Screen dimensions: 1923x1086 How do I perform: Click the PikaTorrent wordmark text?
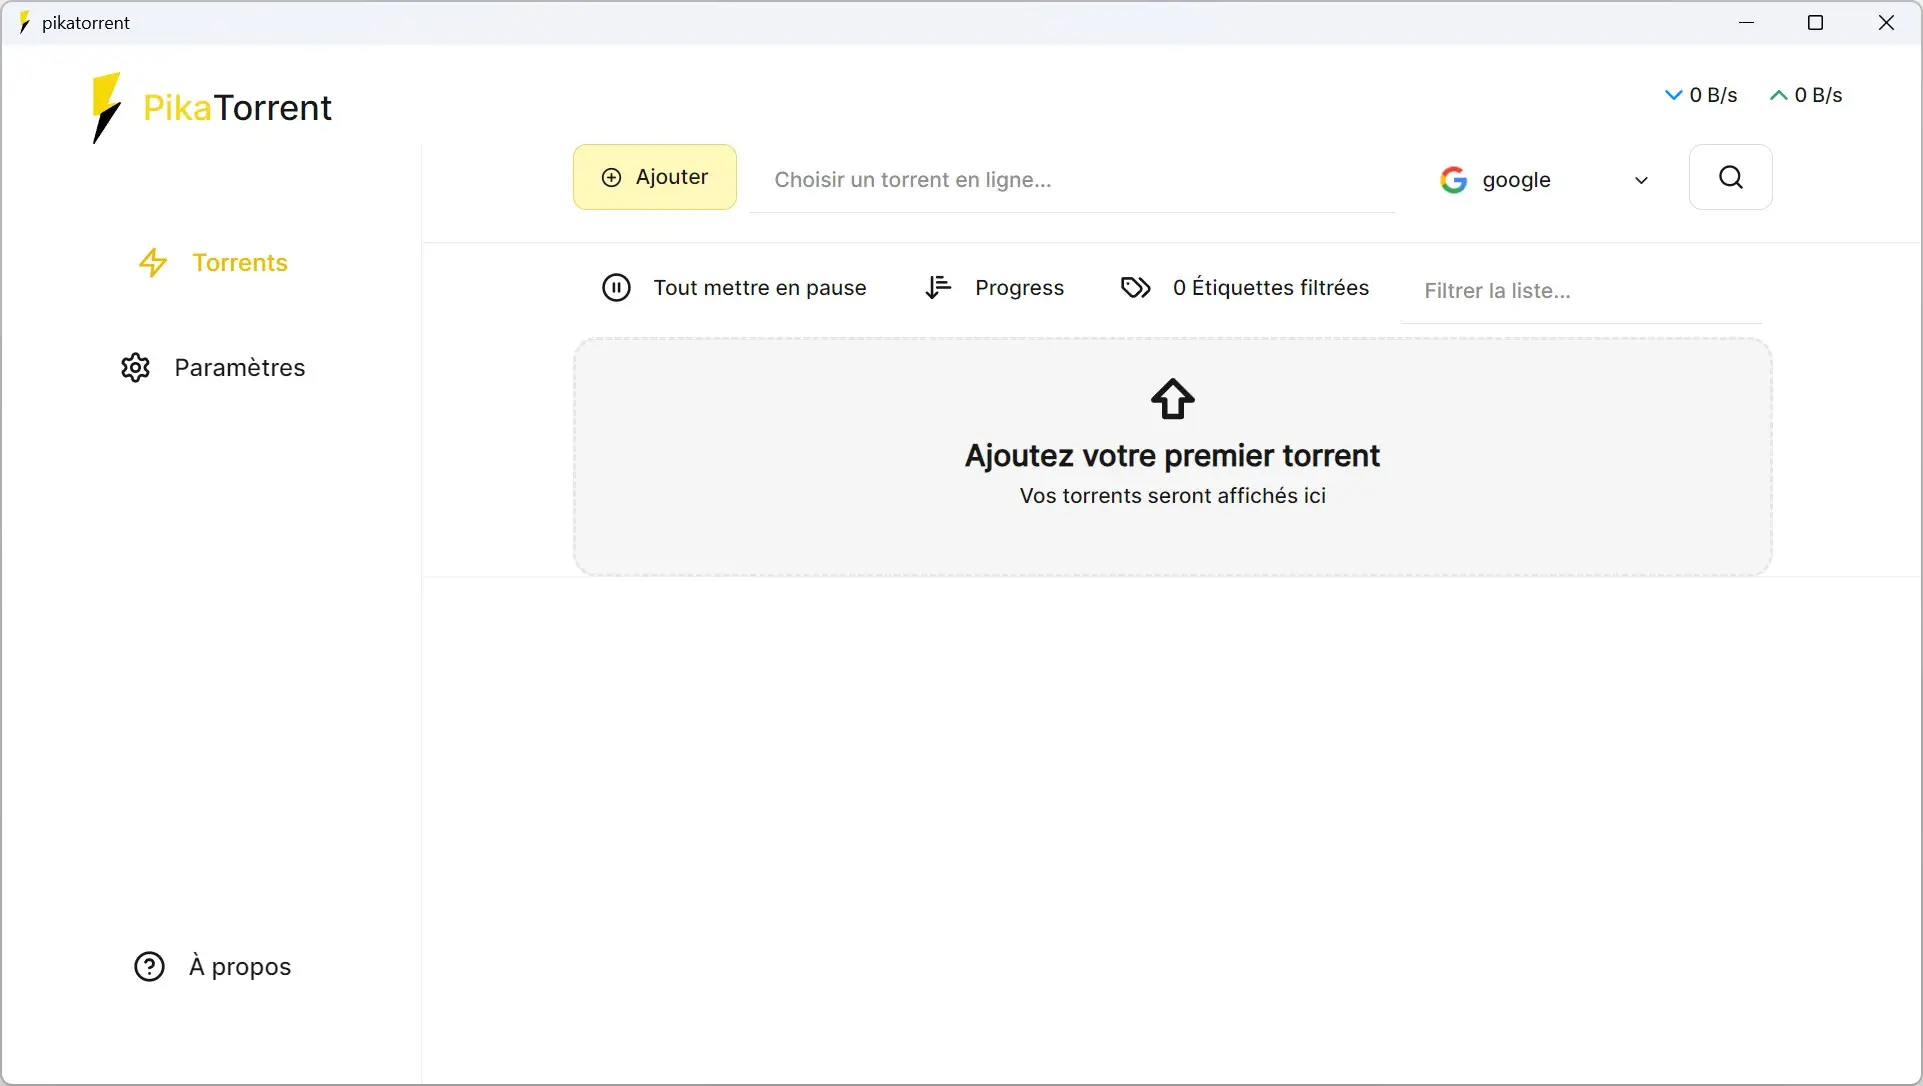tap(237, 108)
